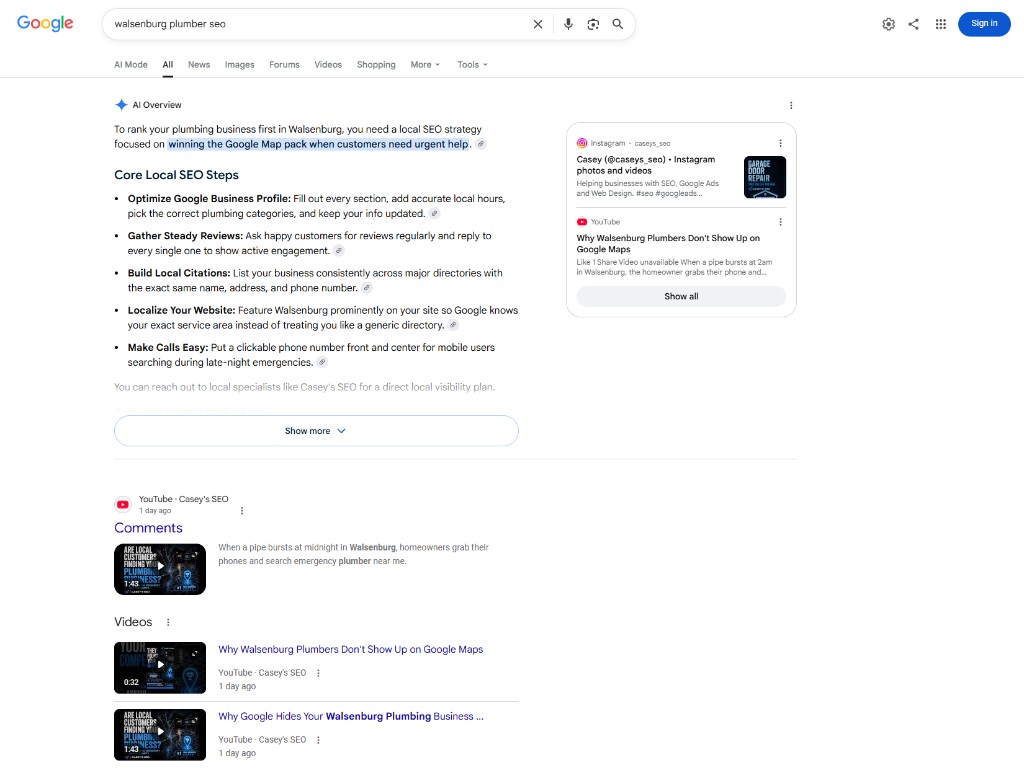
Task: Click Garage Door Repair Instagram thumbnail
Action: pos(765,177)
